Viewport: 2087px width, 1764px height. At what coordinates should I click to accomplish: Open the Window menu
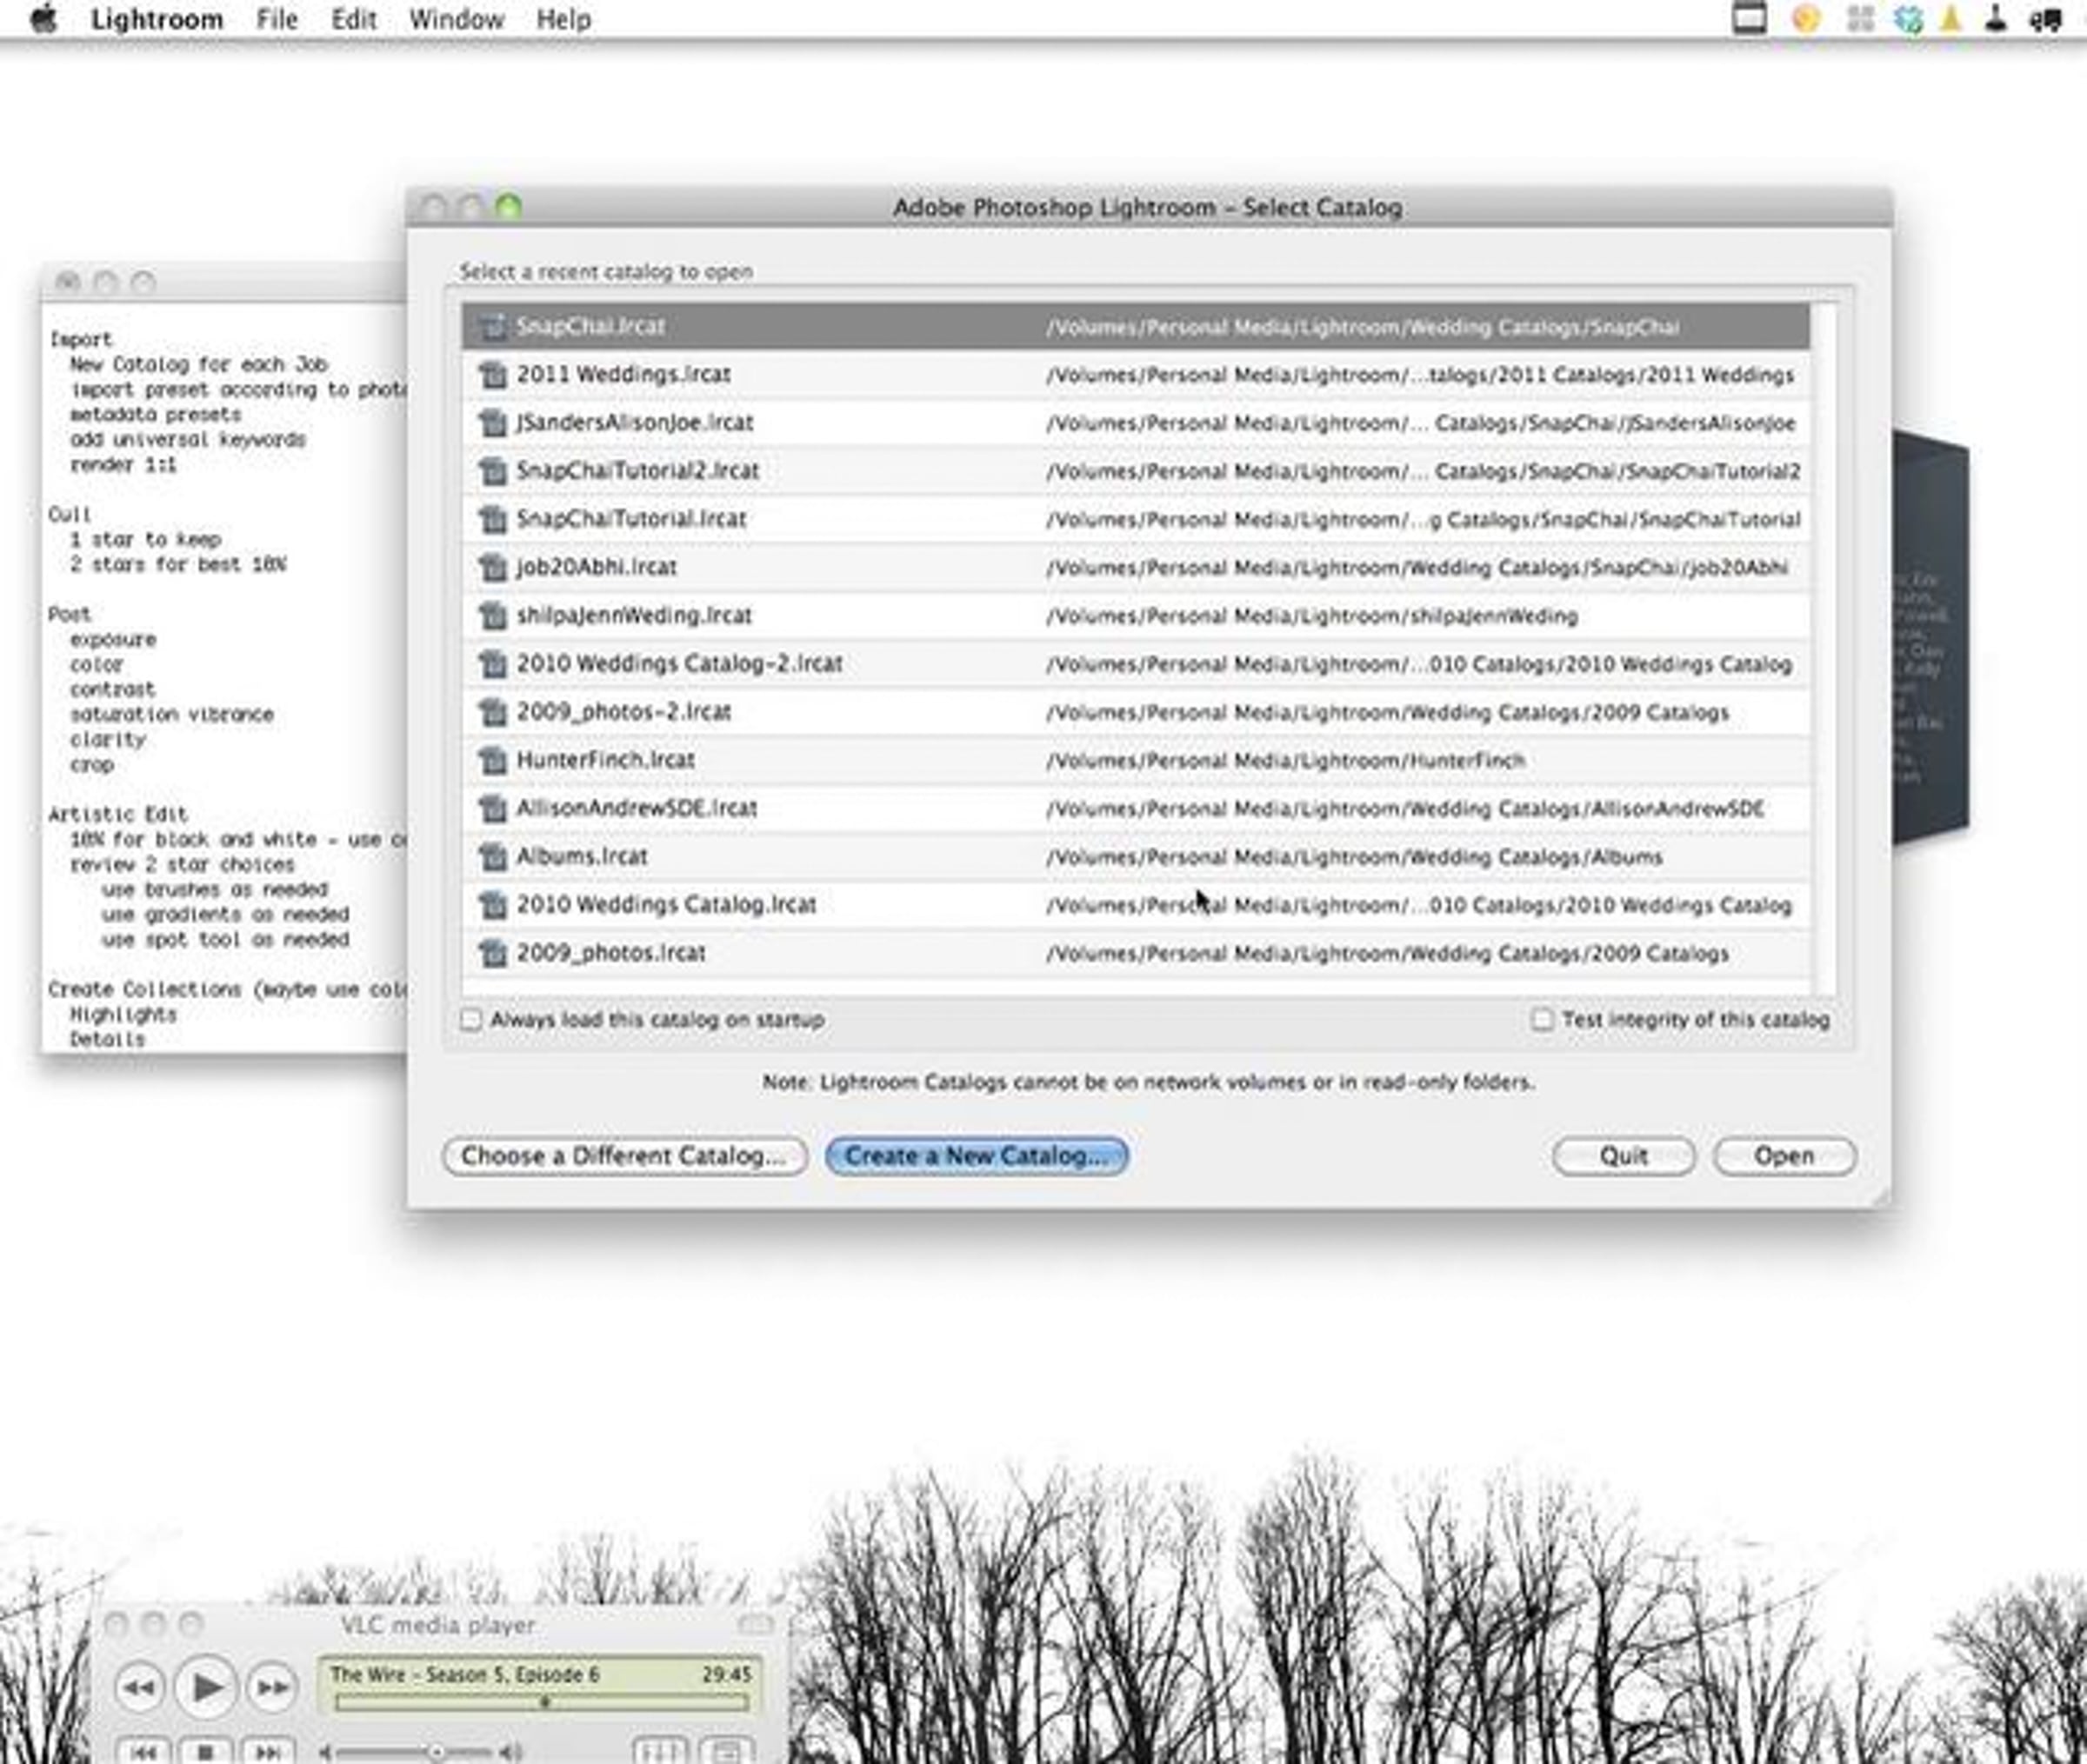click(x=456, y=19)
